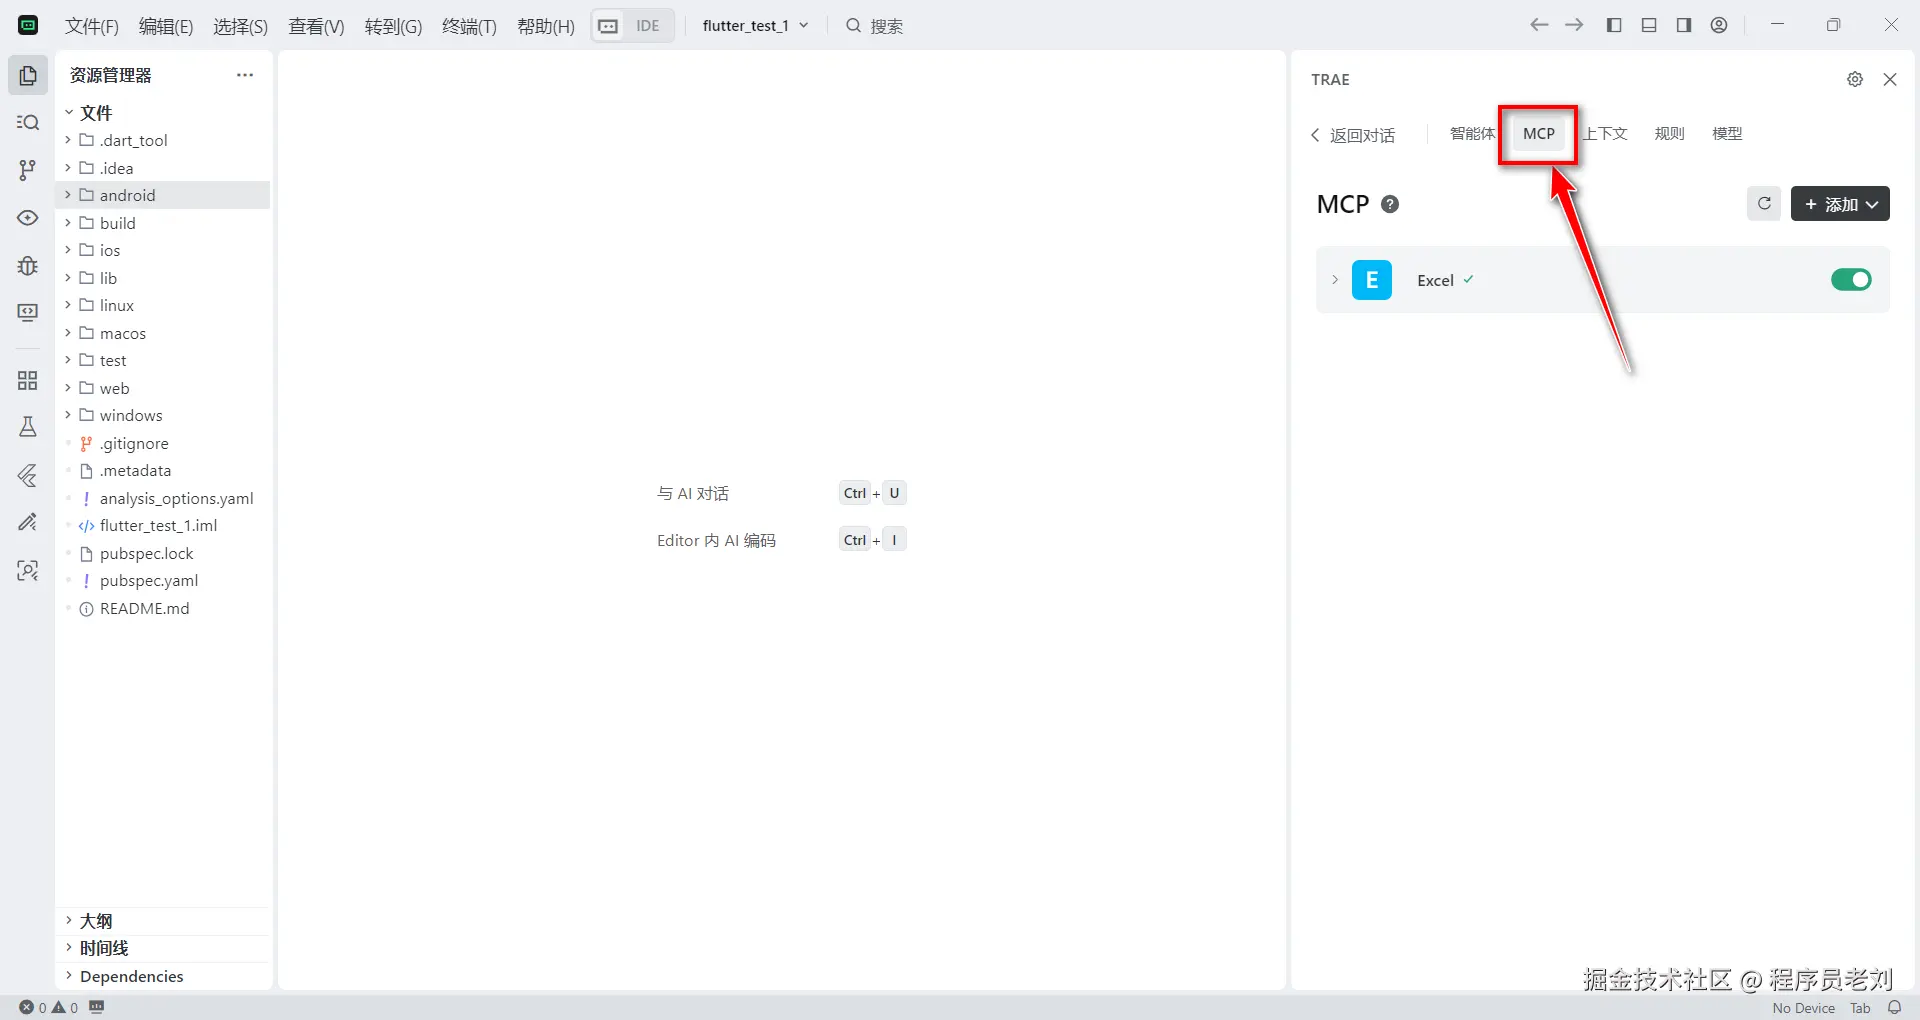The image size is (1920, 1020).
Task: Refresh the MCP server list
Action: click(1764, 204)
